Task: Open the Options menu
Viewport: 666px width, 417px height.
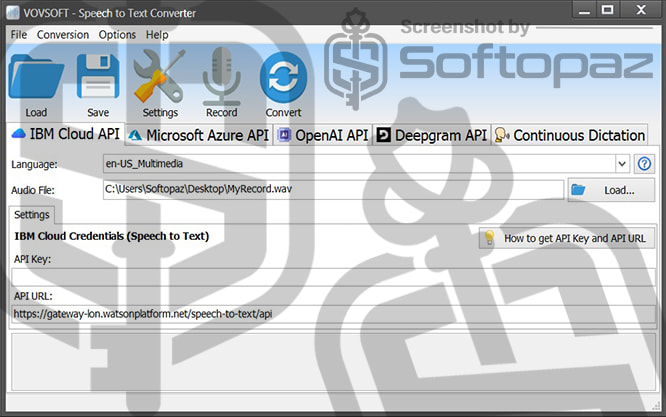Action: pos(117,35)
